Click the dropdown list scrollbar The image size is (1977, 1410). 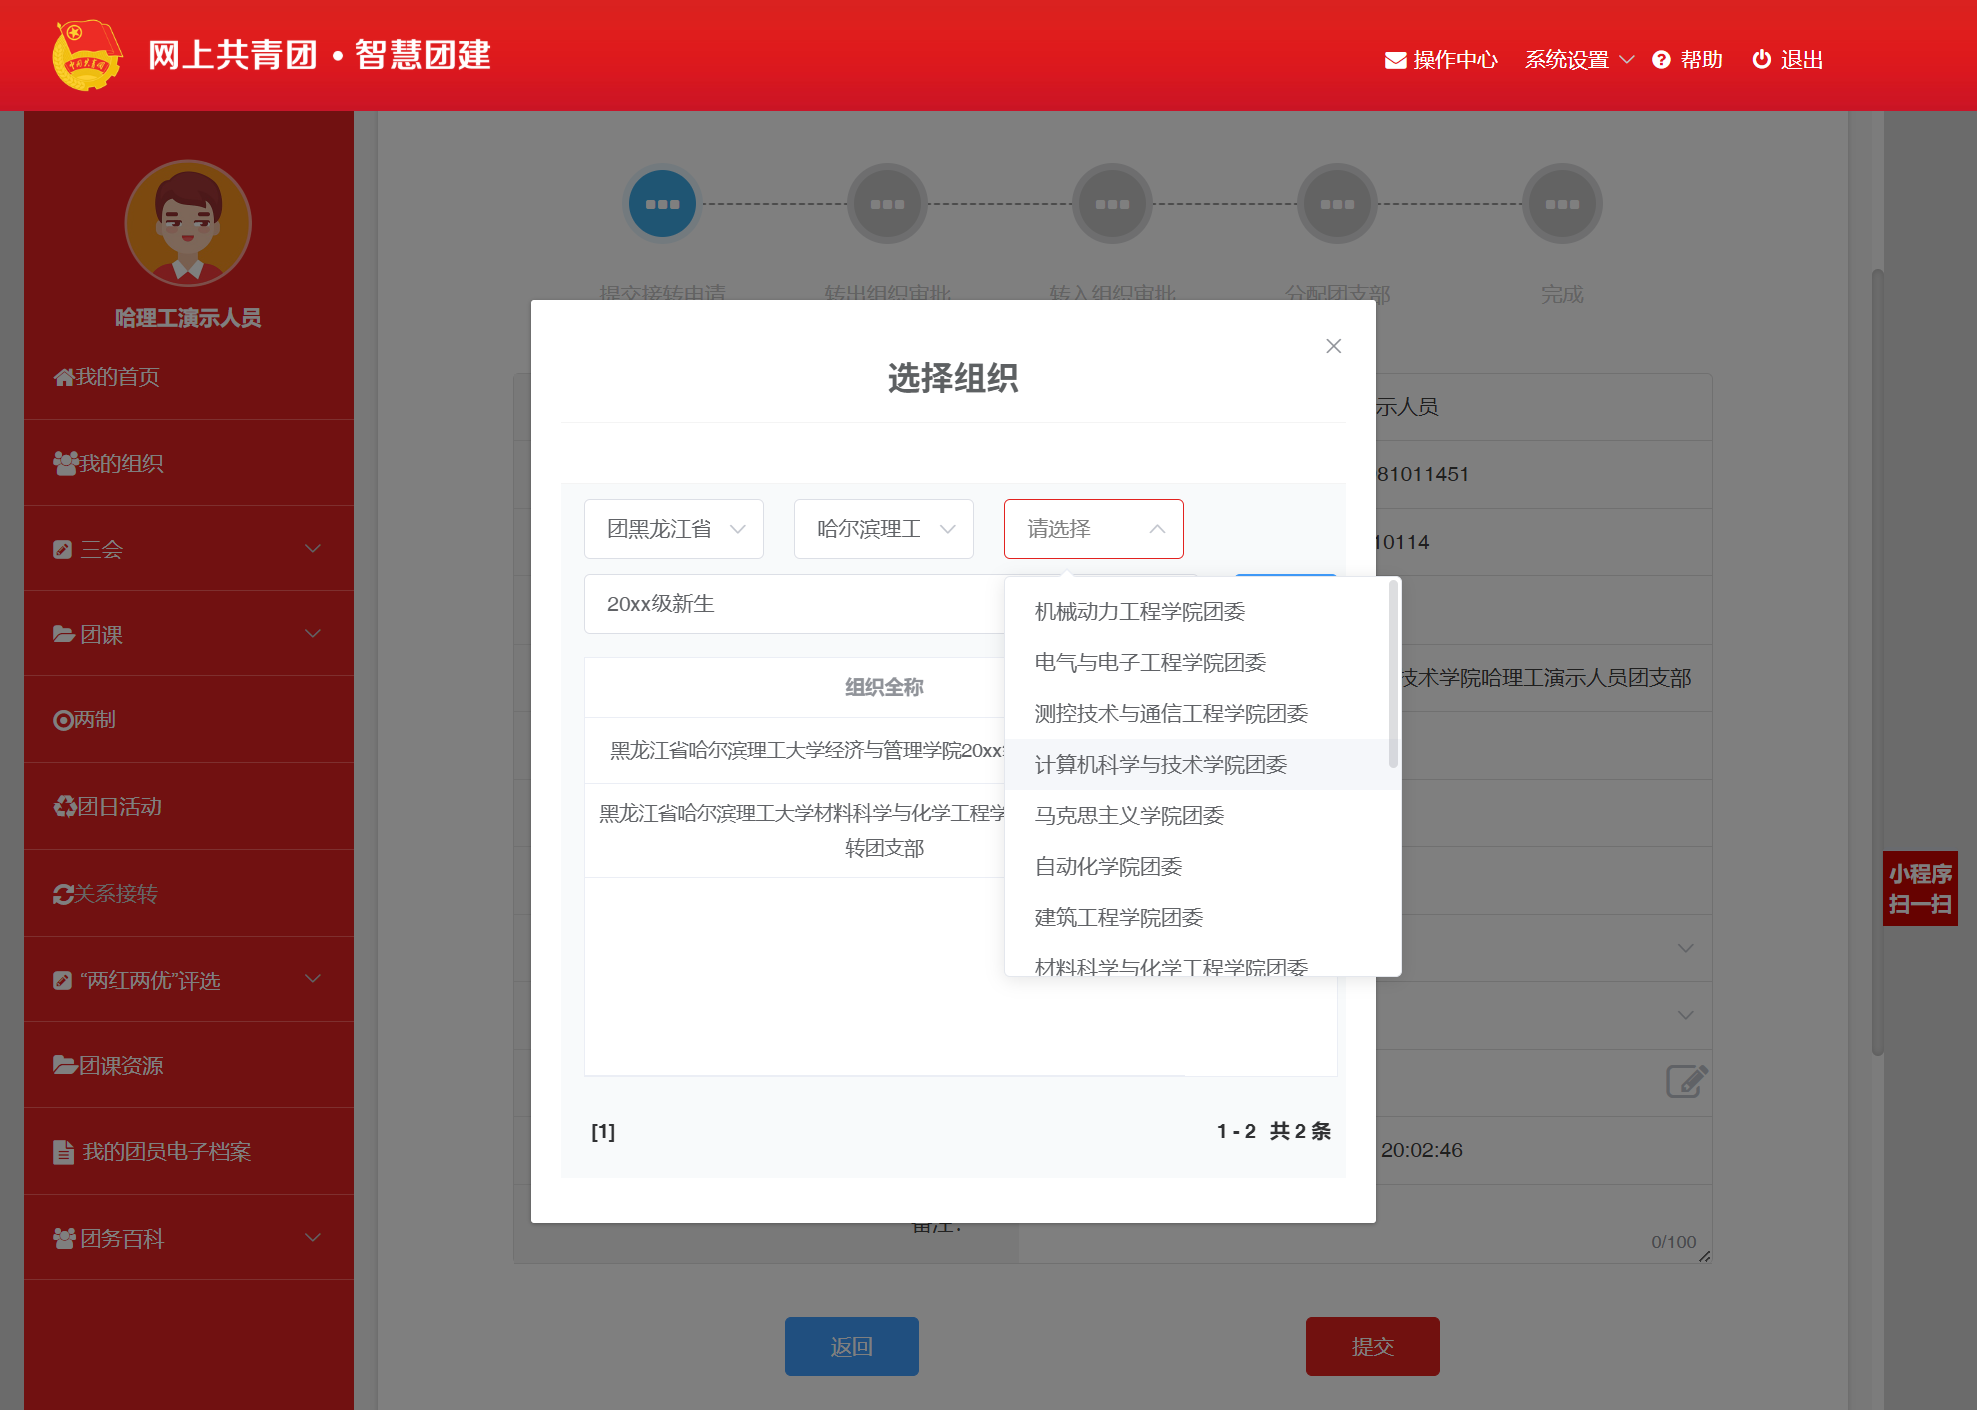point(1393,675)
